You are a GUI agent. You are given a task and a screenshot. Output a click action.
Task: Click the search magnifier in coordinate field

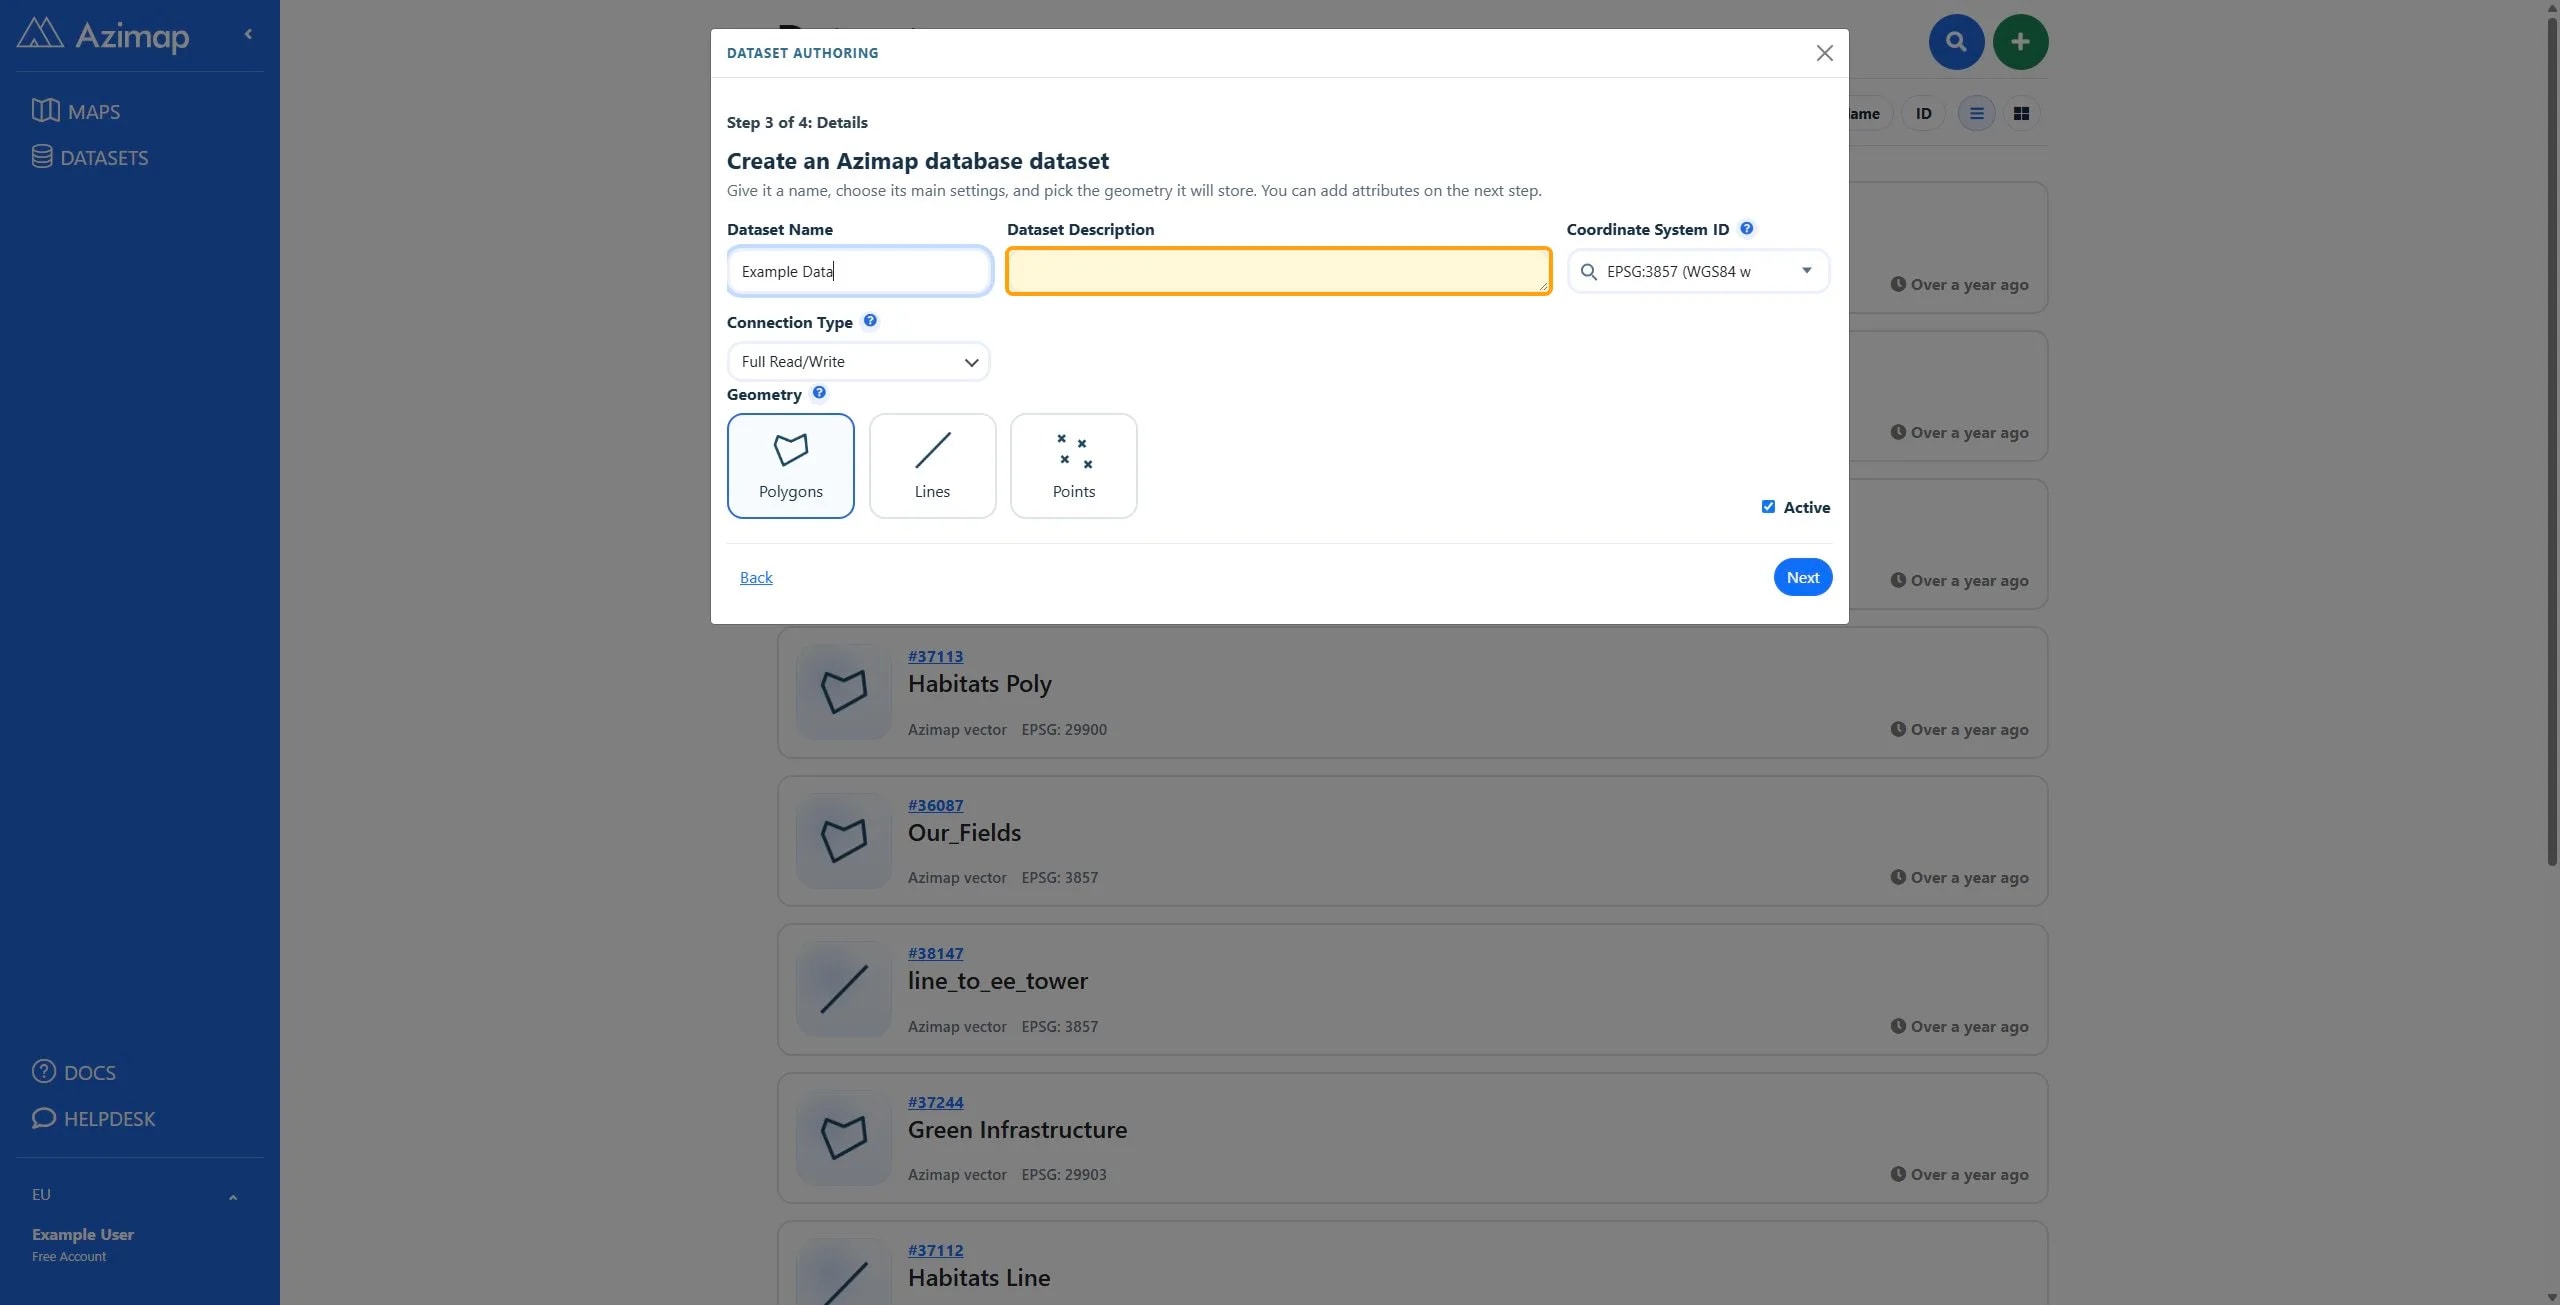click(x=1588, y=271)
